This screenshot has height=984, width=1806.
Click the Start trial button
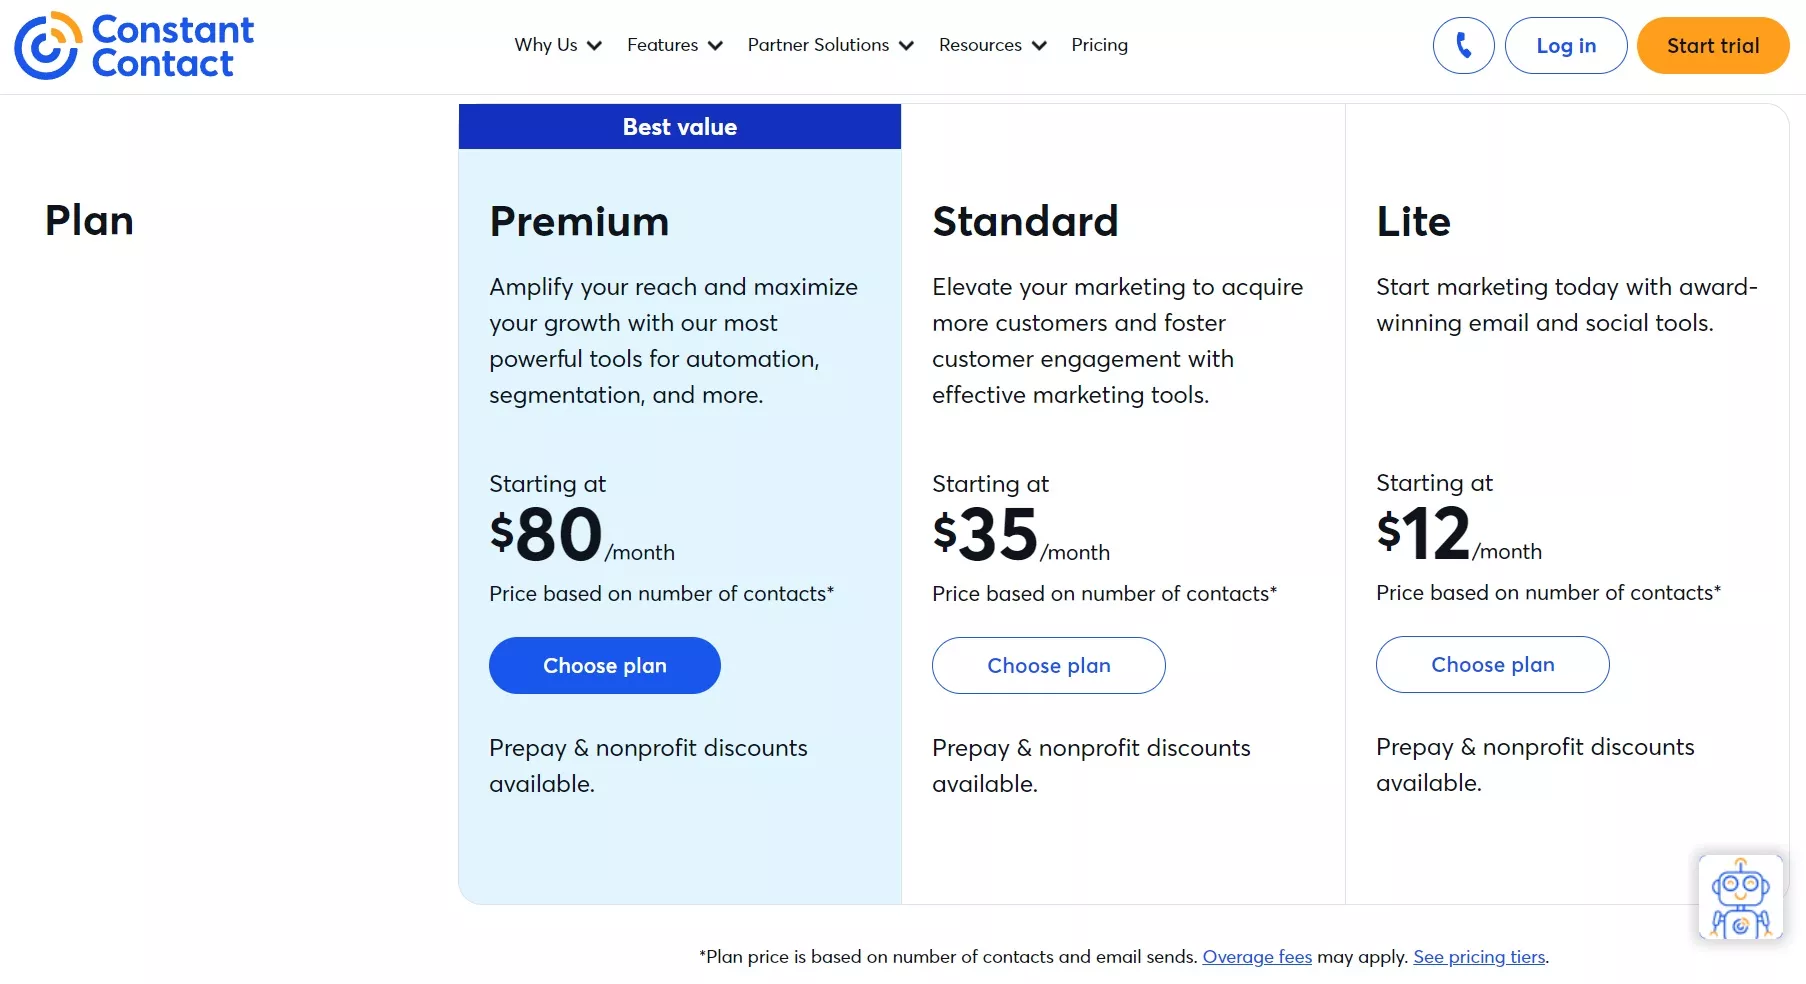point(1712,45)
